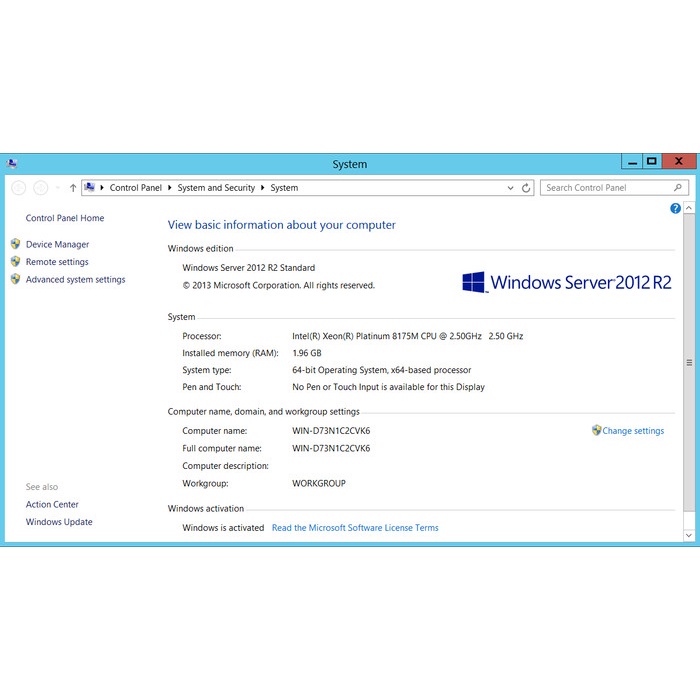Click the Windows Server 2012 R2 logo

pos(566,282)
